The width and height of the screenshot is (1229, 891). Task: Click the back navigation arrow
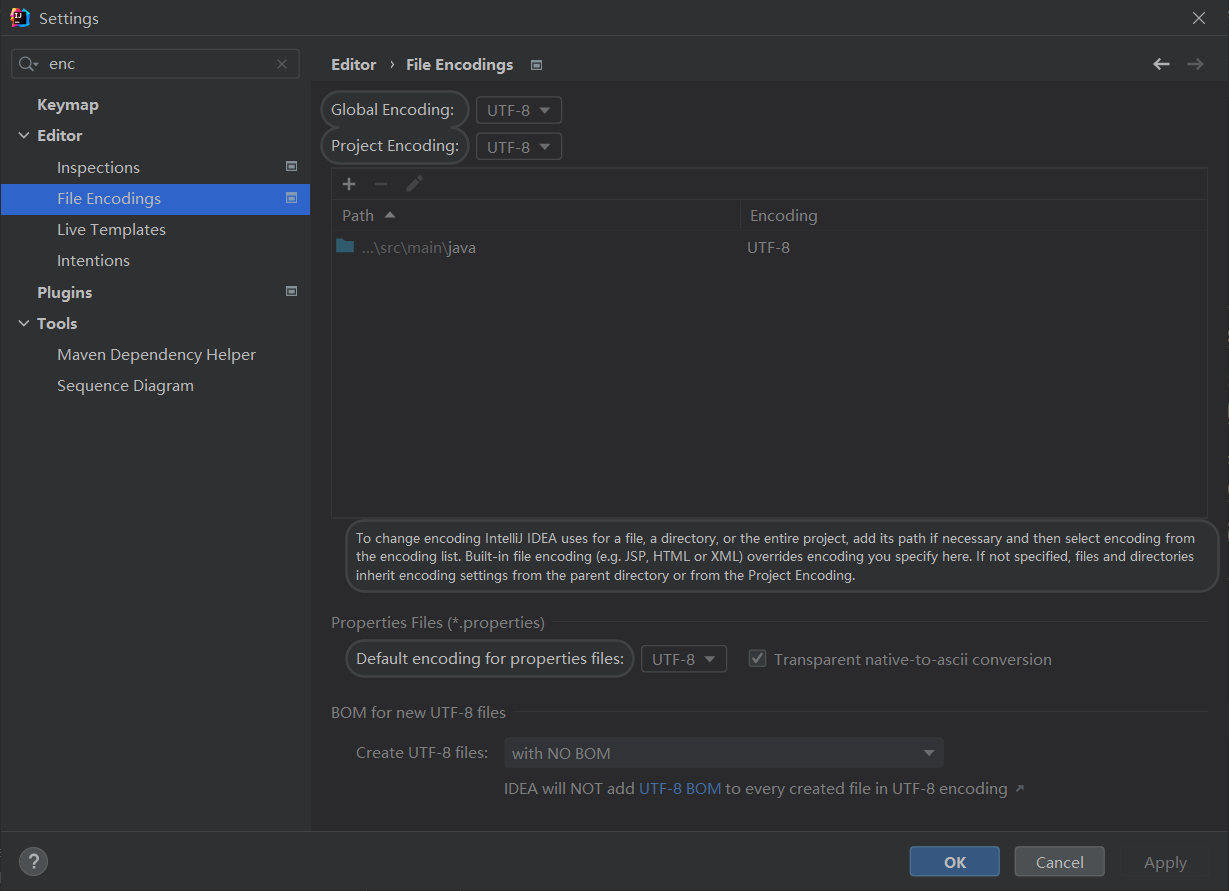1161,64
